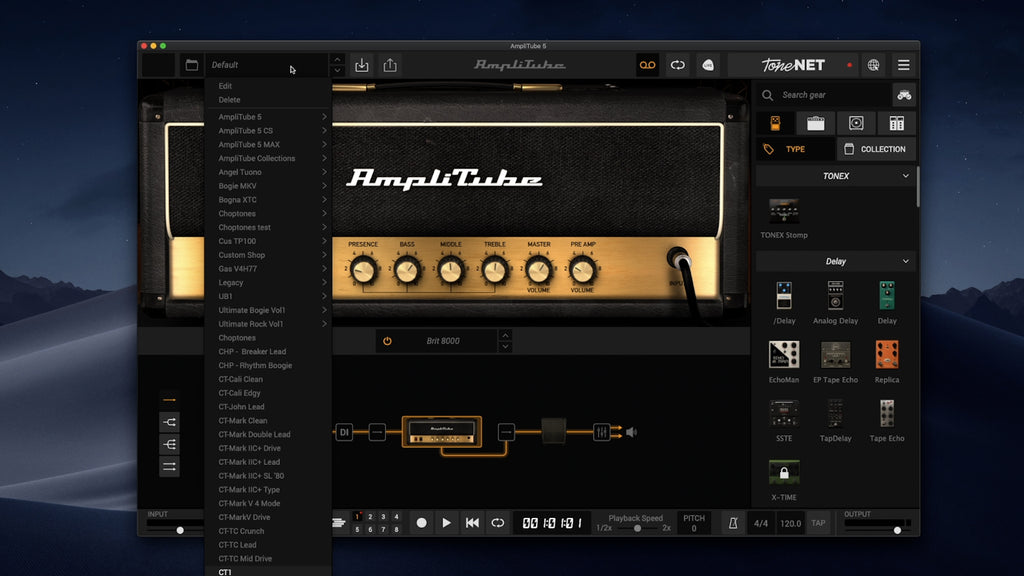Image resolution: width=1024 pixels, height=576 pixels.
Task: Select the speaker cabinet gear category icon
Action: pos(856,123)
